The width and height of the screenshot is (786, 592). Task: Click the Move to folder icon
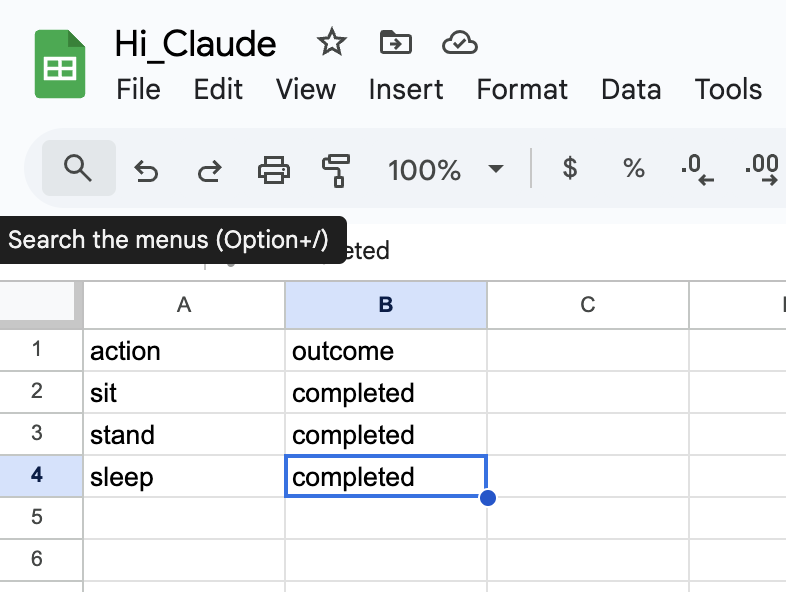[x=396, y=42]
